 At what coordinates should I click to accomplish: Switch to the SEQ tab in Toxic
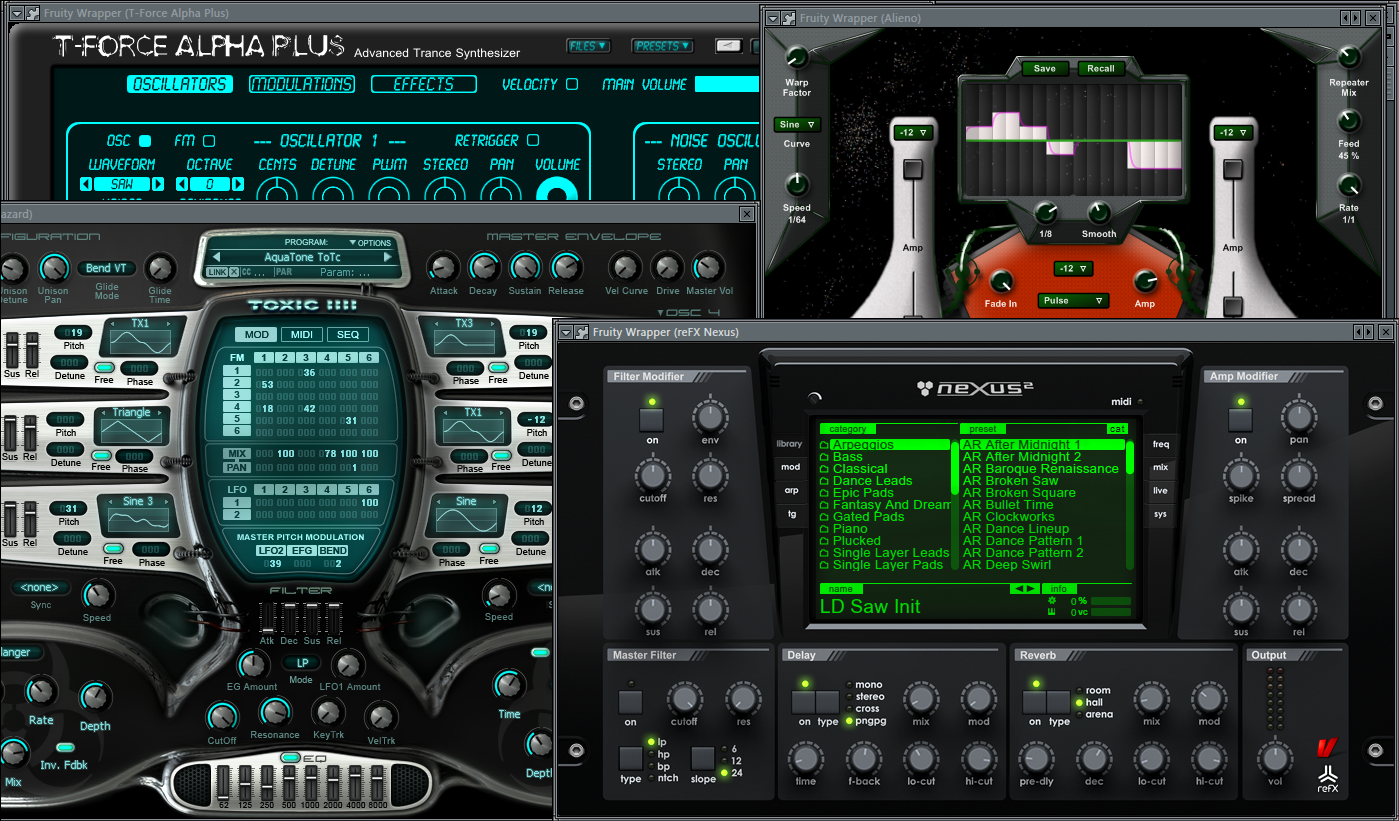click(347, 335)
